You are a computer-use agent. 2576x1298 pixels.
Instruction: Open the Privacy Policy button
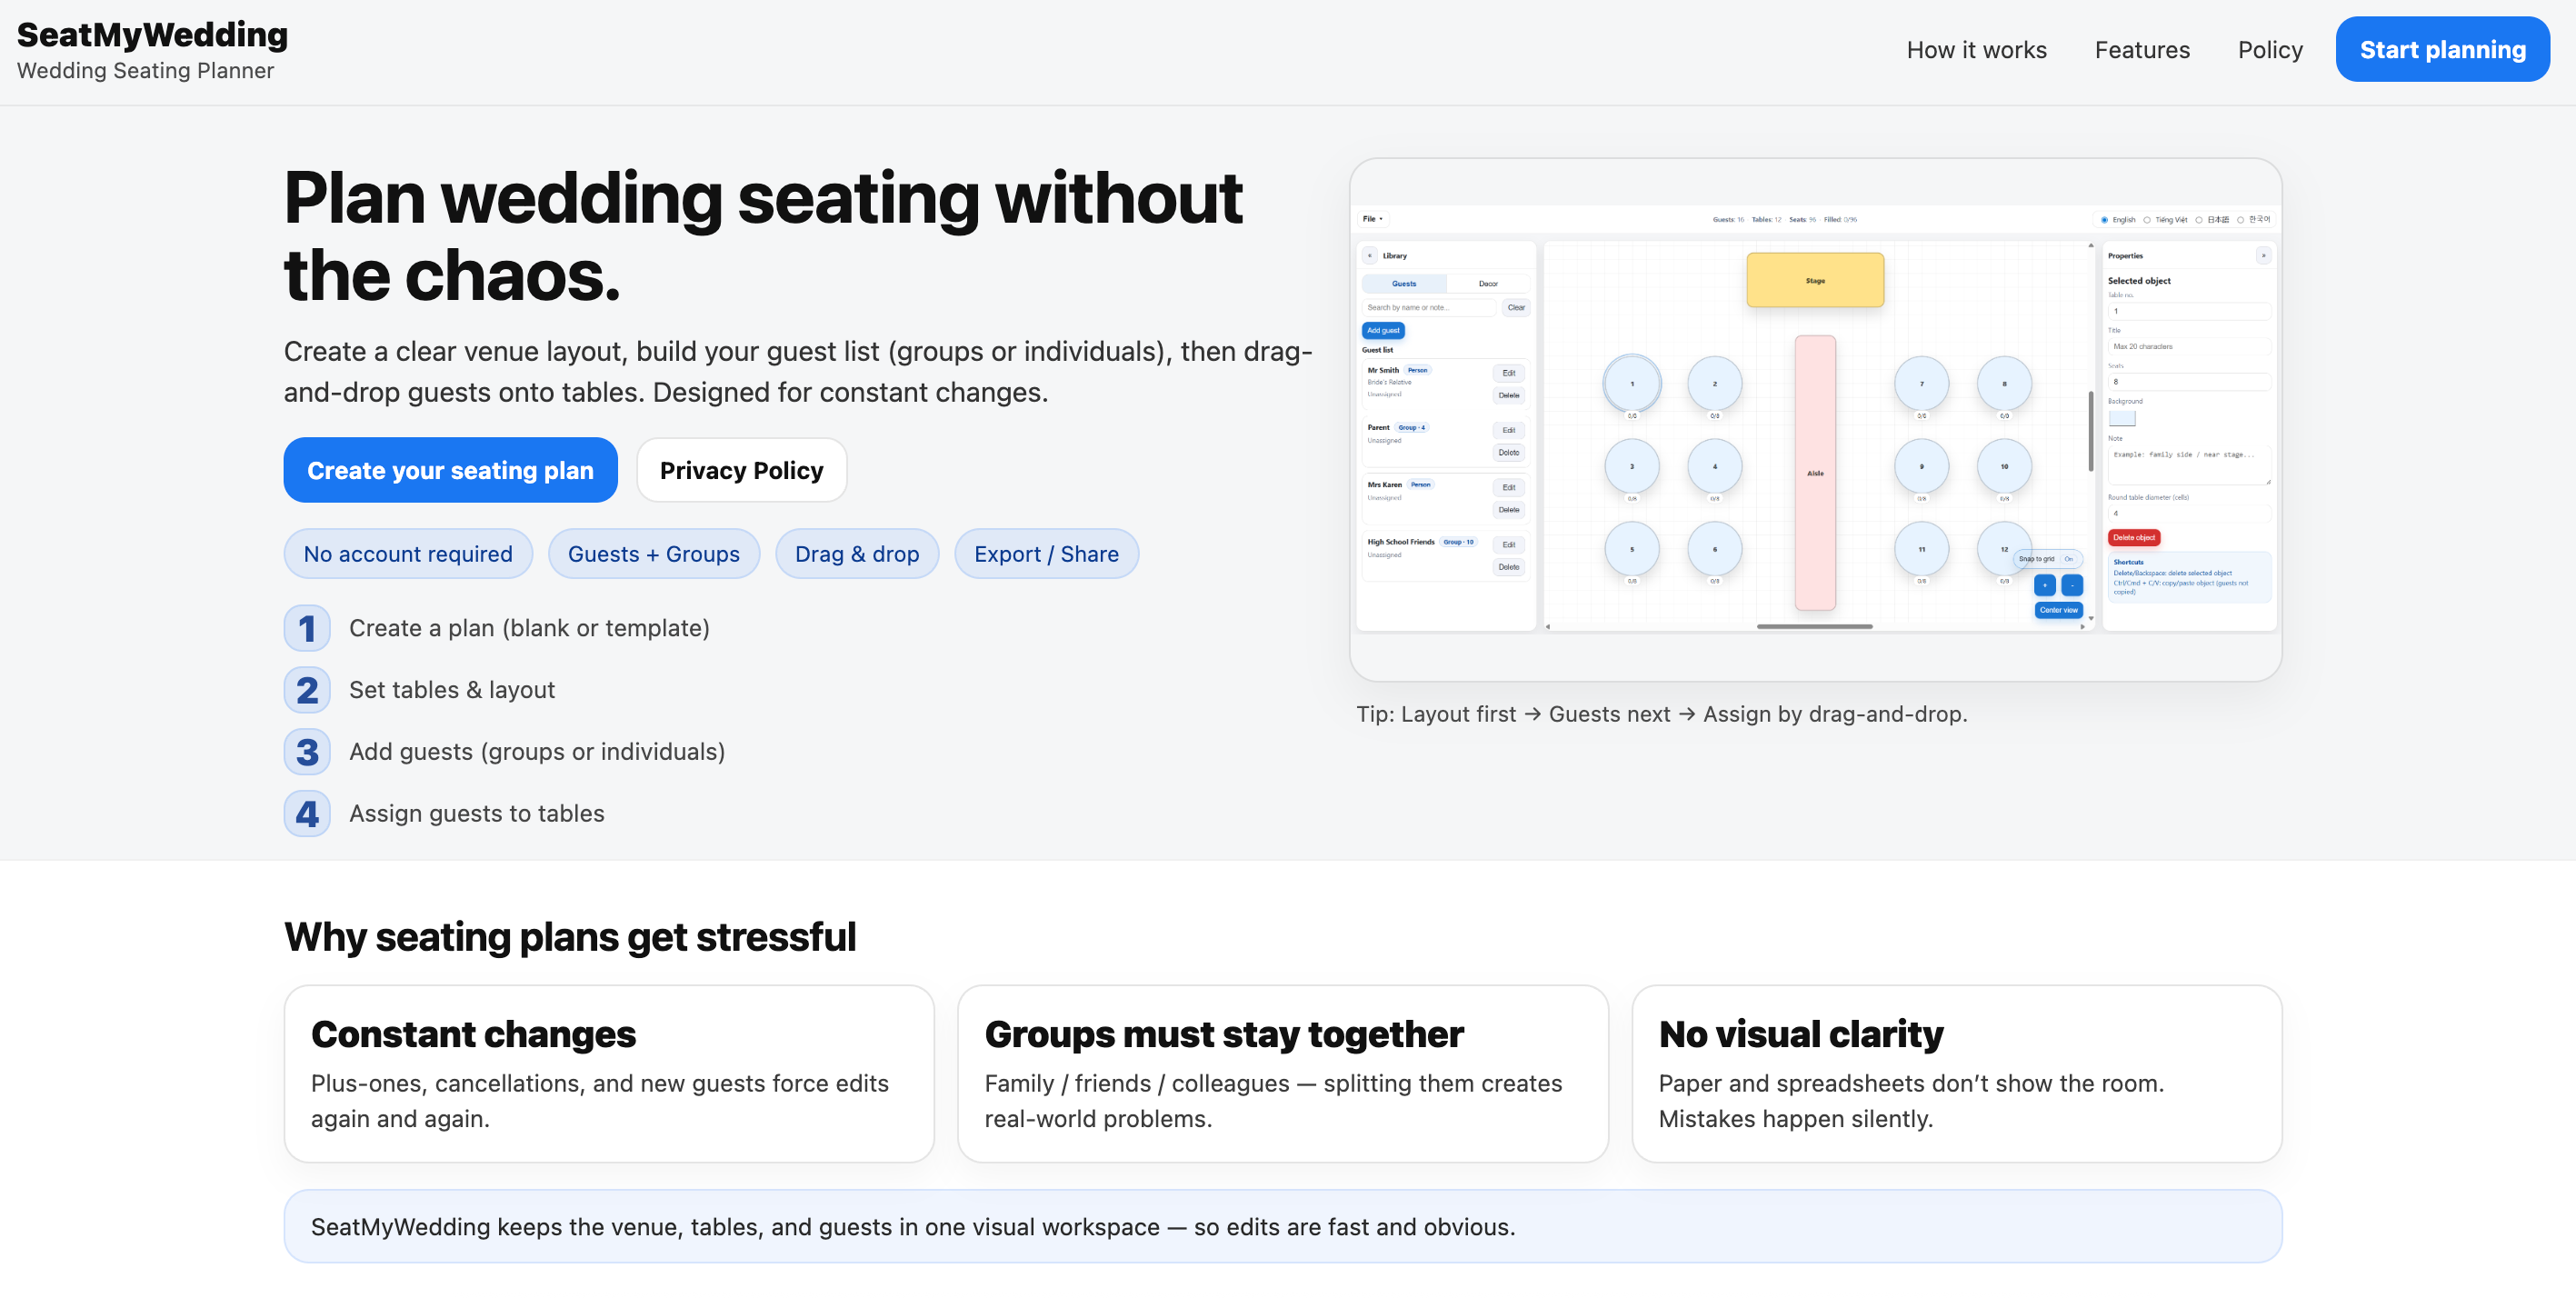click(x=741, y=470)
